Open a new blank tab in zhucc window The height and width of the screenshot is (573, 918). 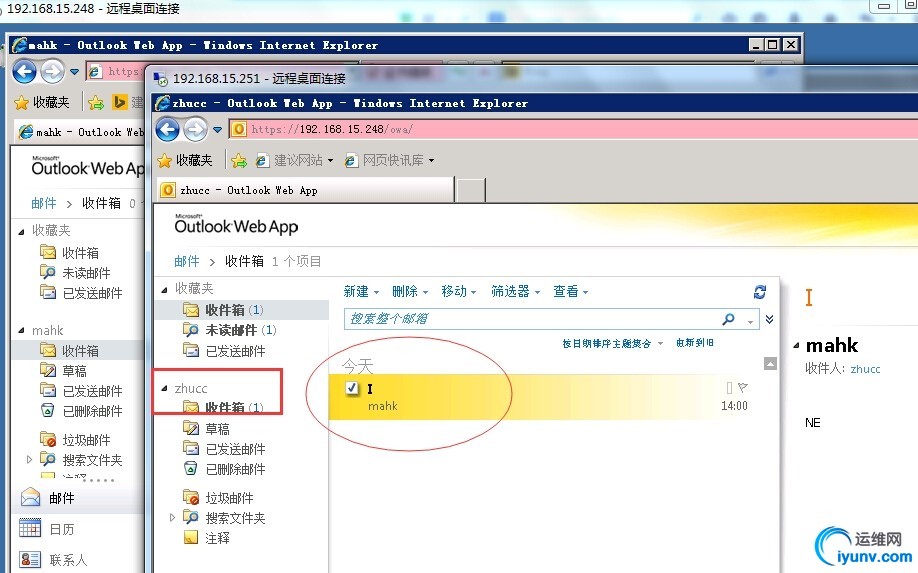(x=470, y=191)
